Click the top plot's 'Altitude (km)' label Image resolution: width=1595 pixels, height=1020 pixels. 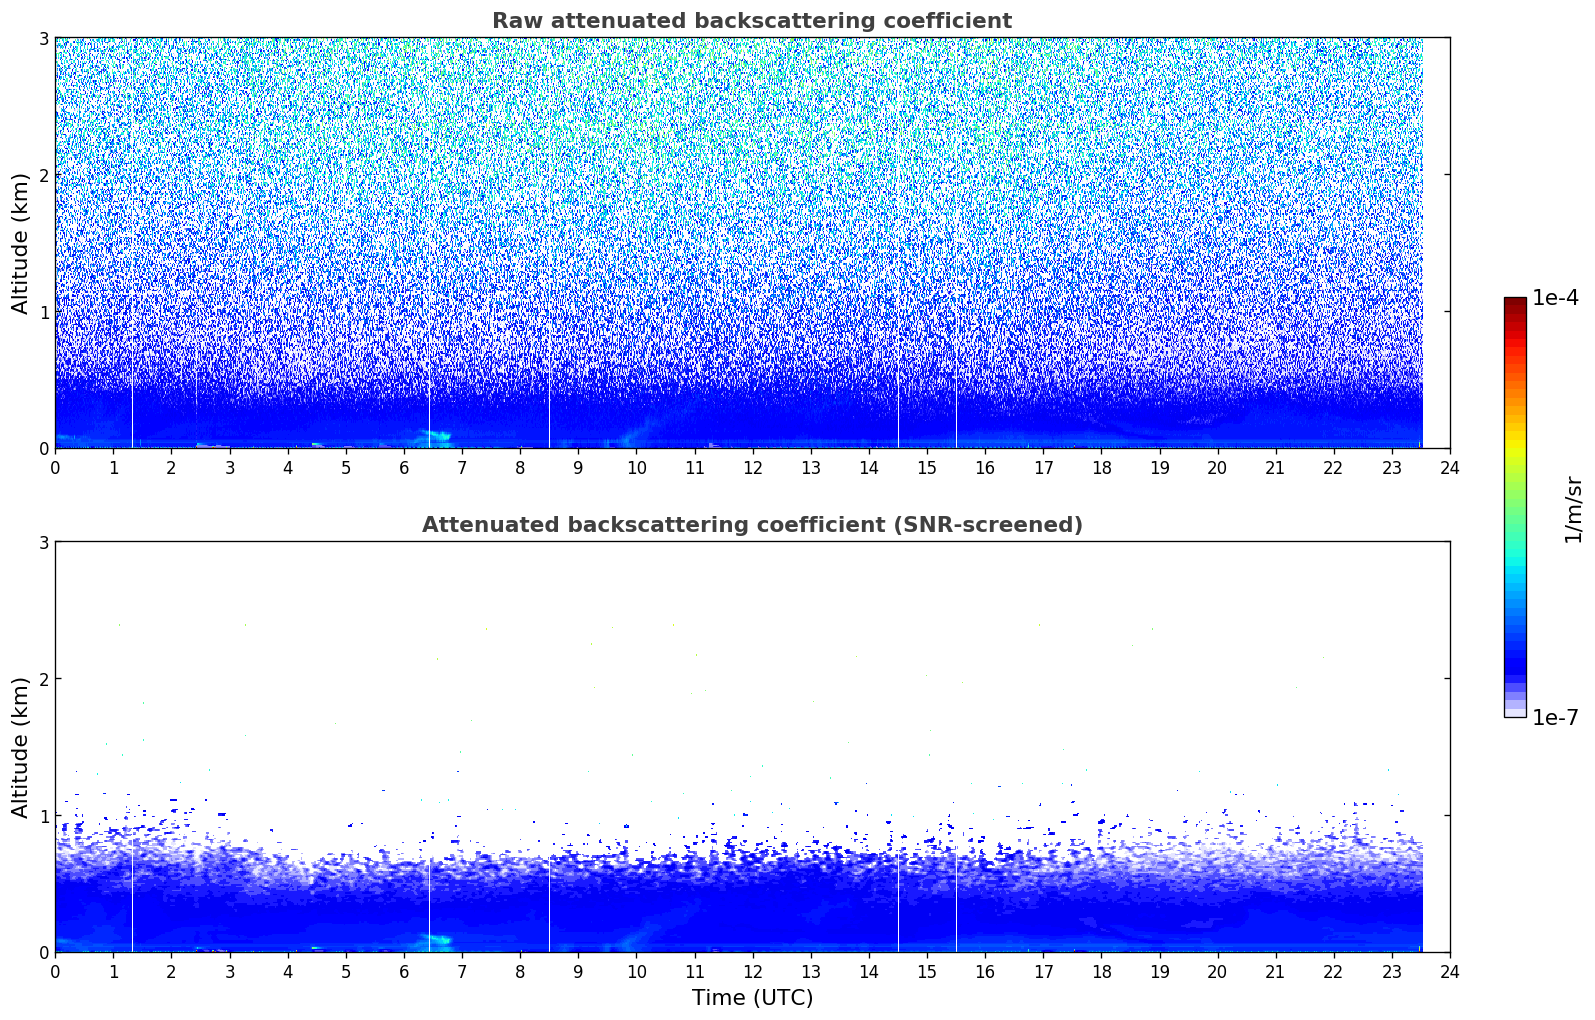(x=21, y=243)
